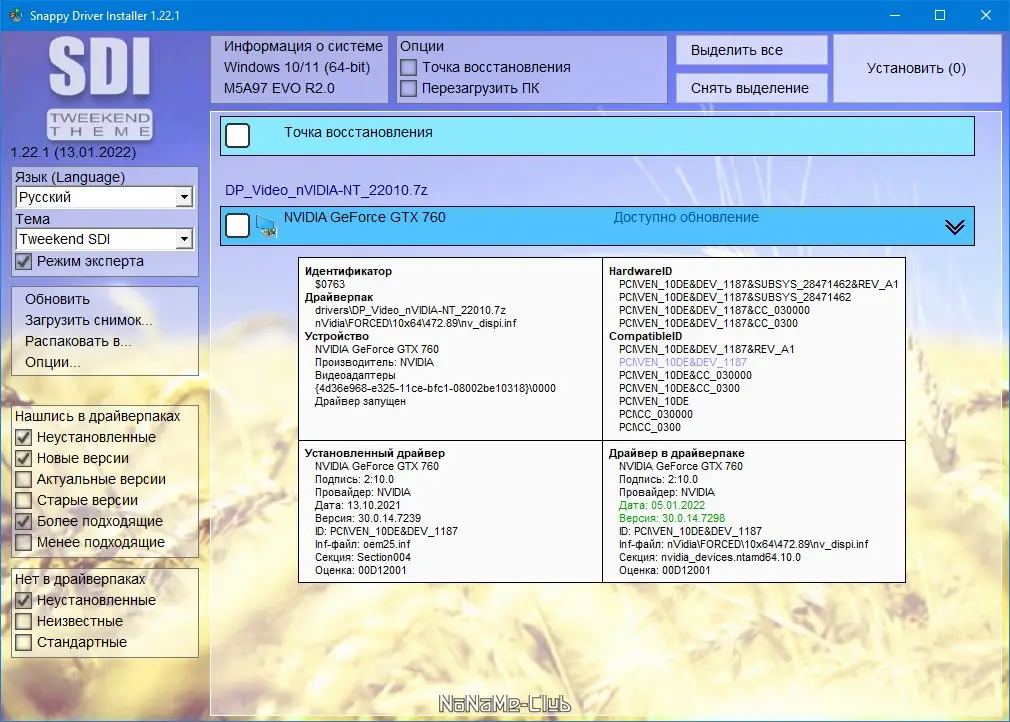Click version date 1.22.1 (13.01.2022) text
Image resolution: width=1010 pixels, height=722 pixels.
(x=73, y=153)
